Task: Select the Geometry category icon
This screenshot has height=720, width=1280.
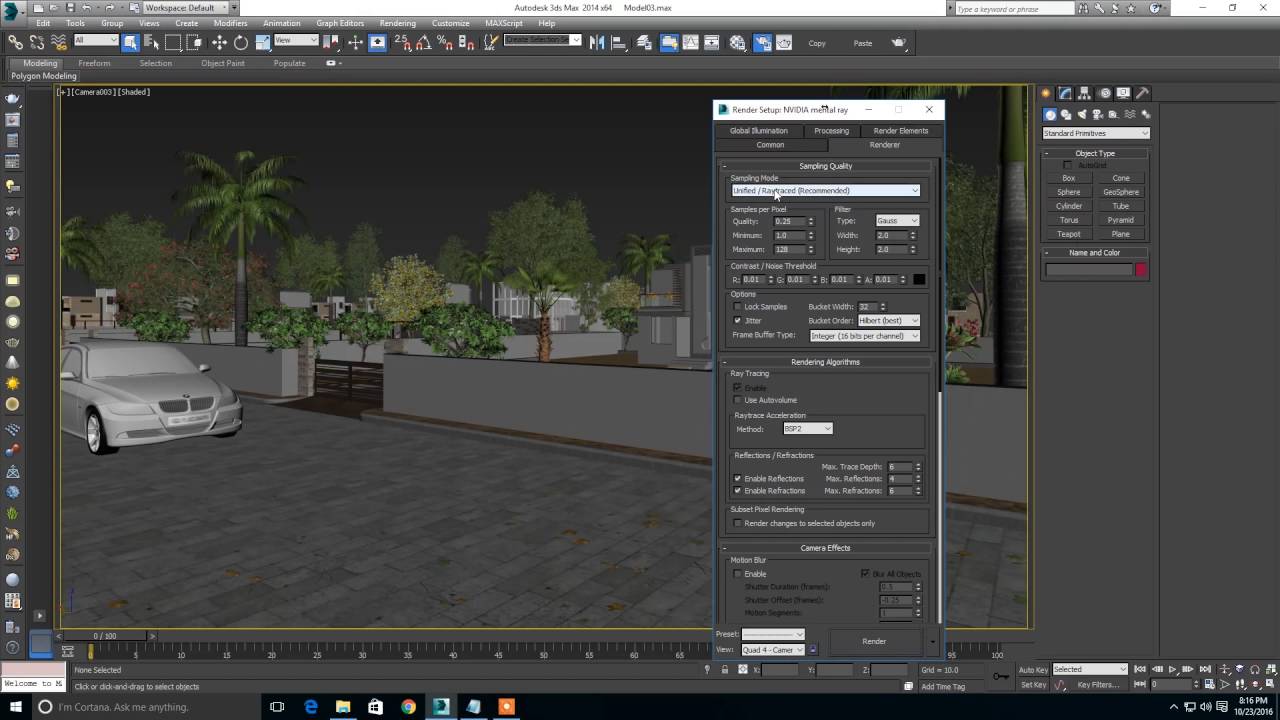Action: (x=1050, y=115)
